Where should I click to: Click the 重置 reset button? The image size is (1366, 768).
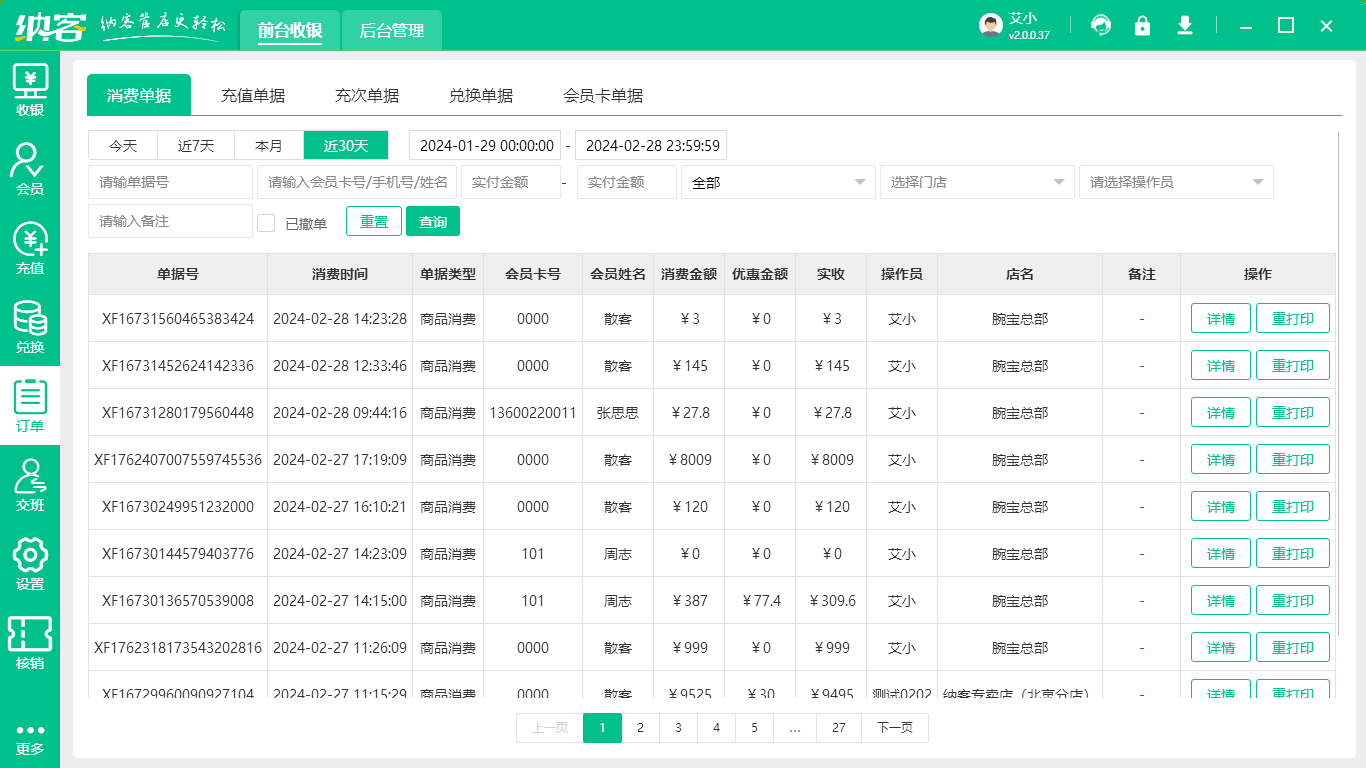374,221
